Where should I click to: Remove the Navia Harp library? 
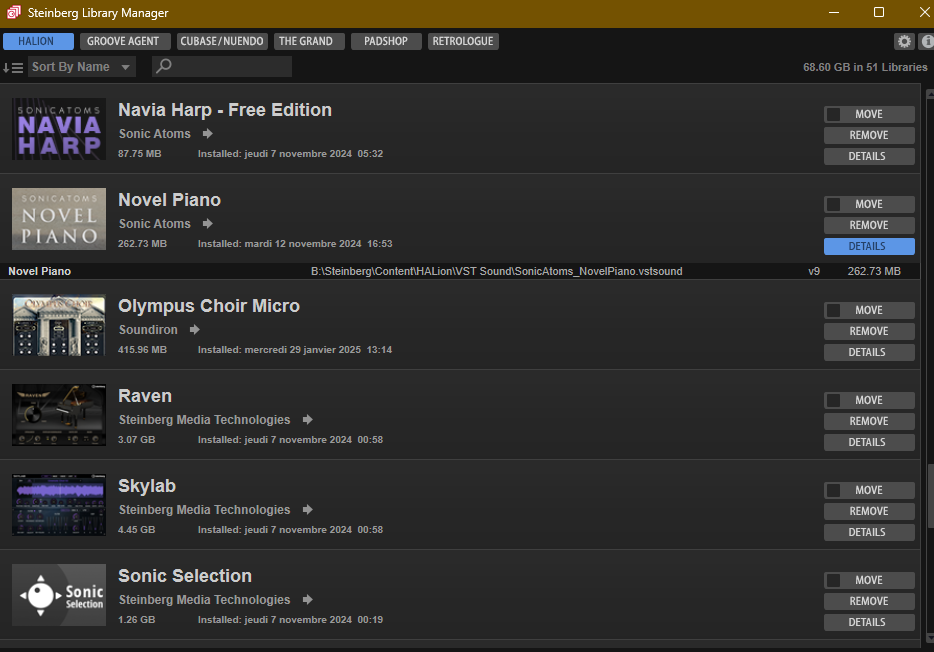click(869, 135)
